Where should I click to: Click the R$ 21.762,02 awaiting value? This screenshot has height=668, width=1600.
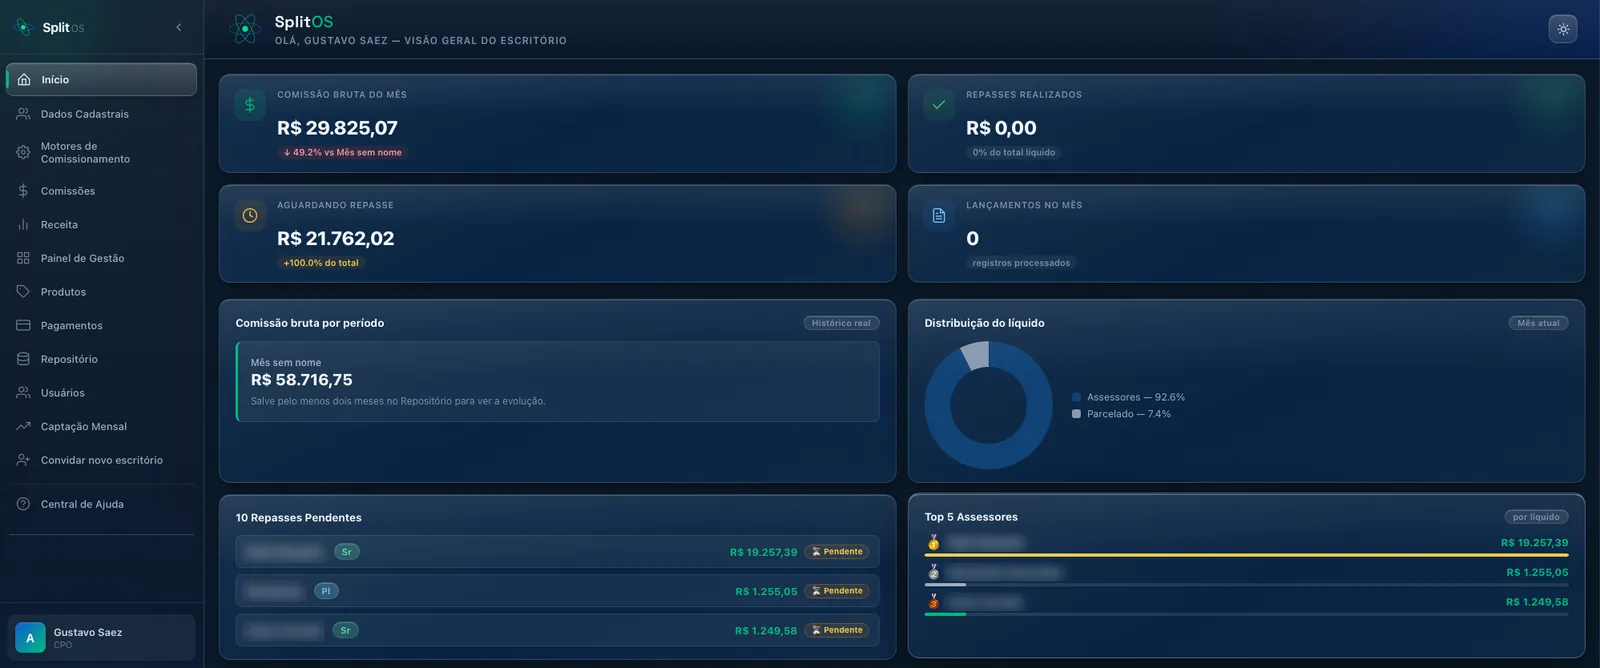335,238
